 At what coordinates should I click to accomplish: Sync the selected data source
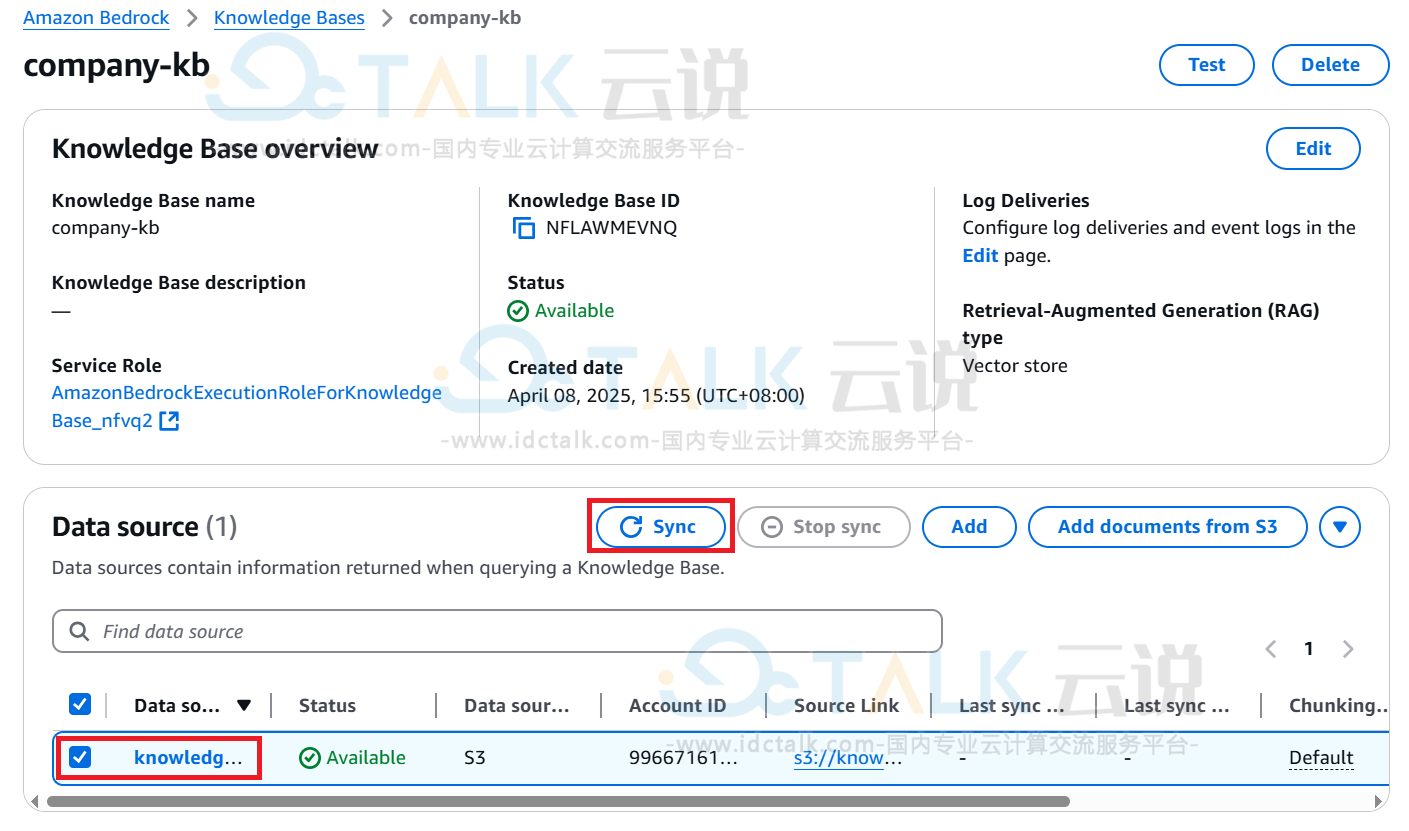[x=660, y=527]
